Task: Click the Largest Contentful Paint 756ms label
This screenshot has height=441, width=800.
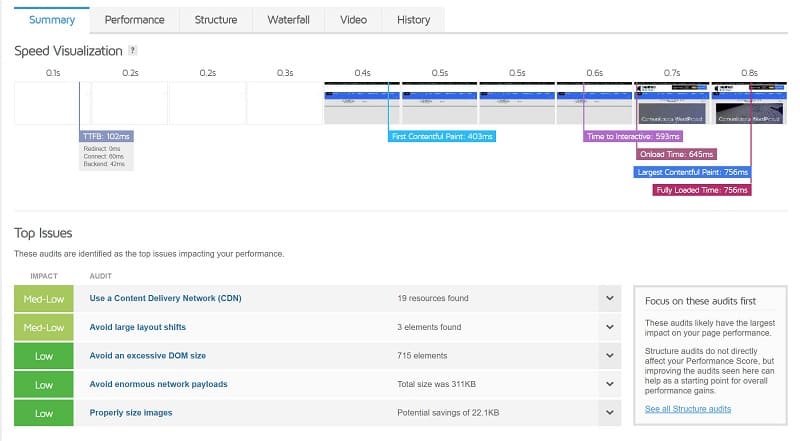Action: tap(691, 172)
